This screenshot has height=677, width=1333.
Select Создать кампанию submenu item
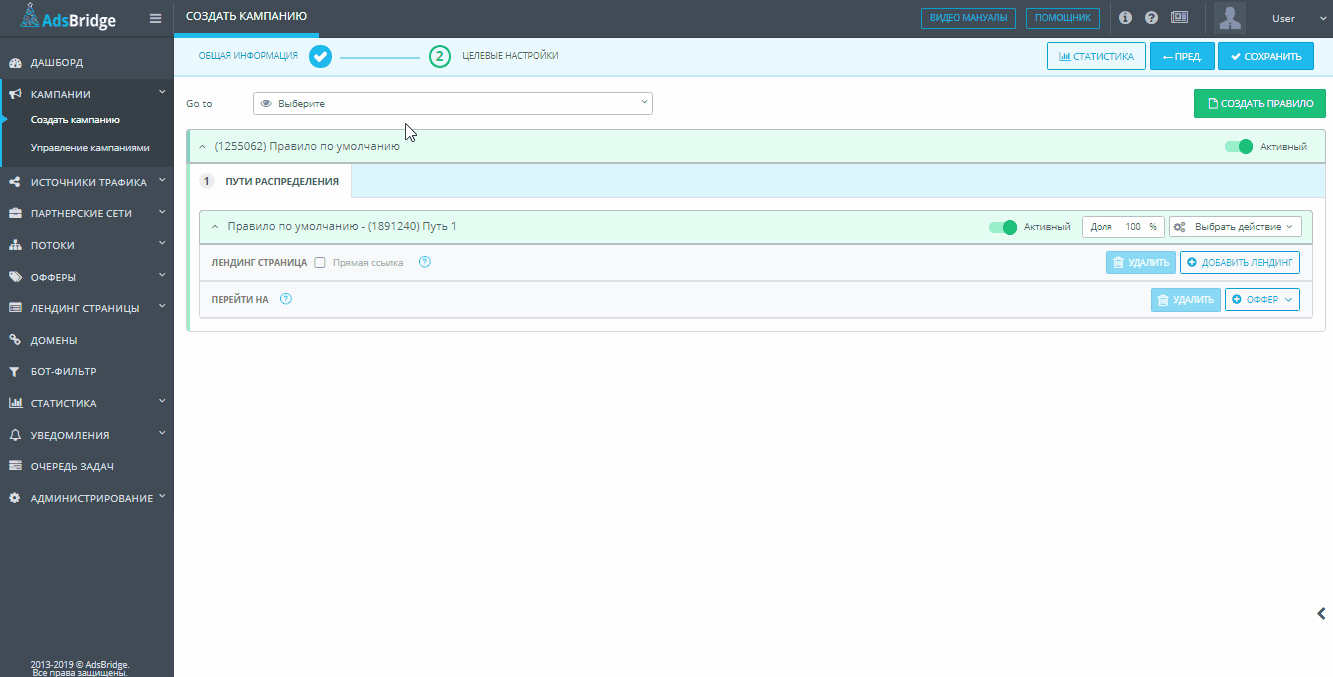click(x=75, y=119)
